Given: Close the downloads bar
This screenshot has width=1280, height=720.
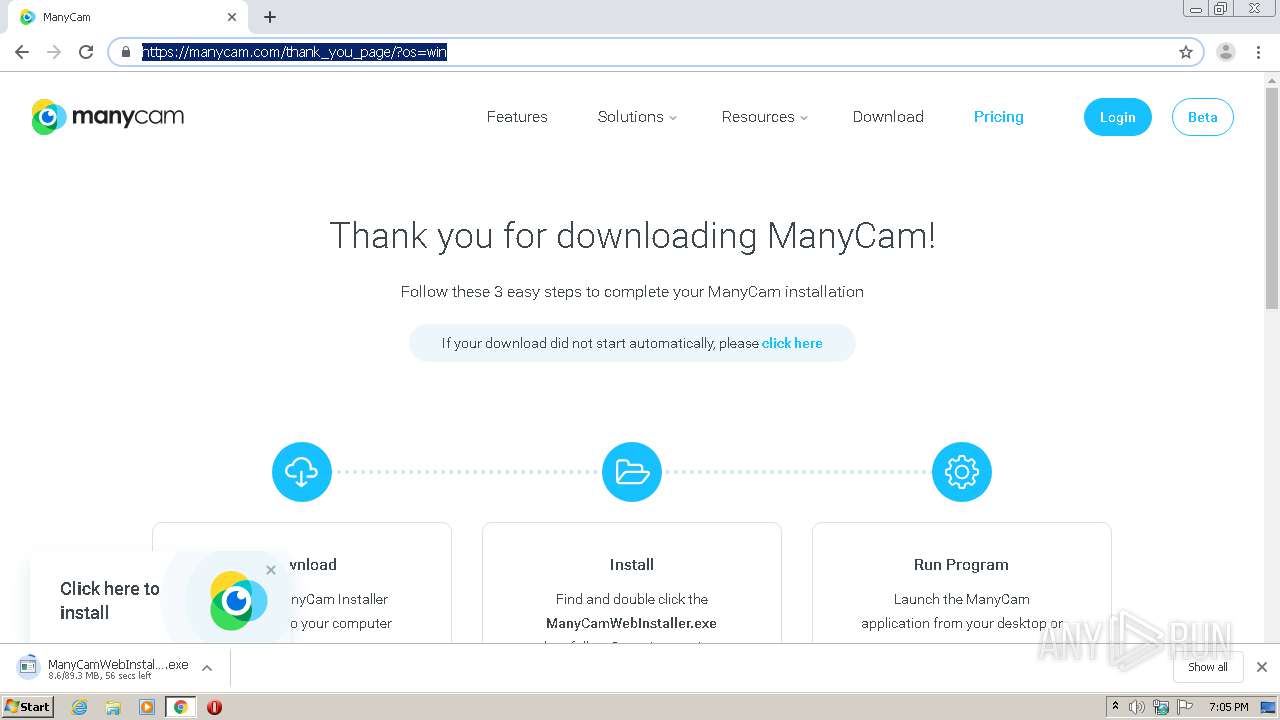Looking at the screenshot, I should [x=1262, y=667].
